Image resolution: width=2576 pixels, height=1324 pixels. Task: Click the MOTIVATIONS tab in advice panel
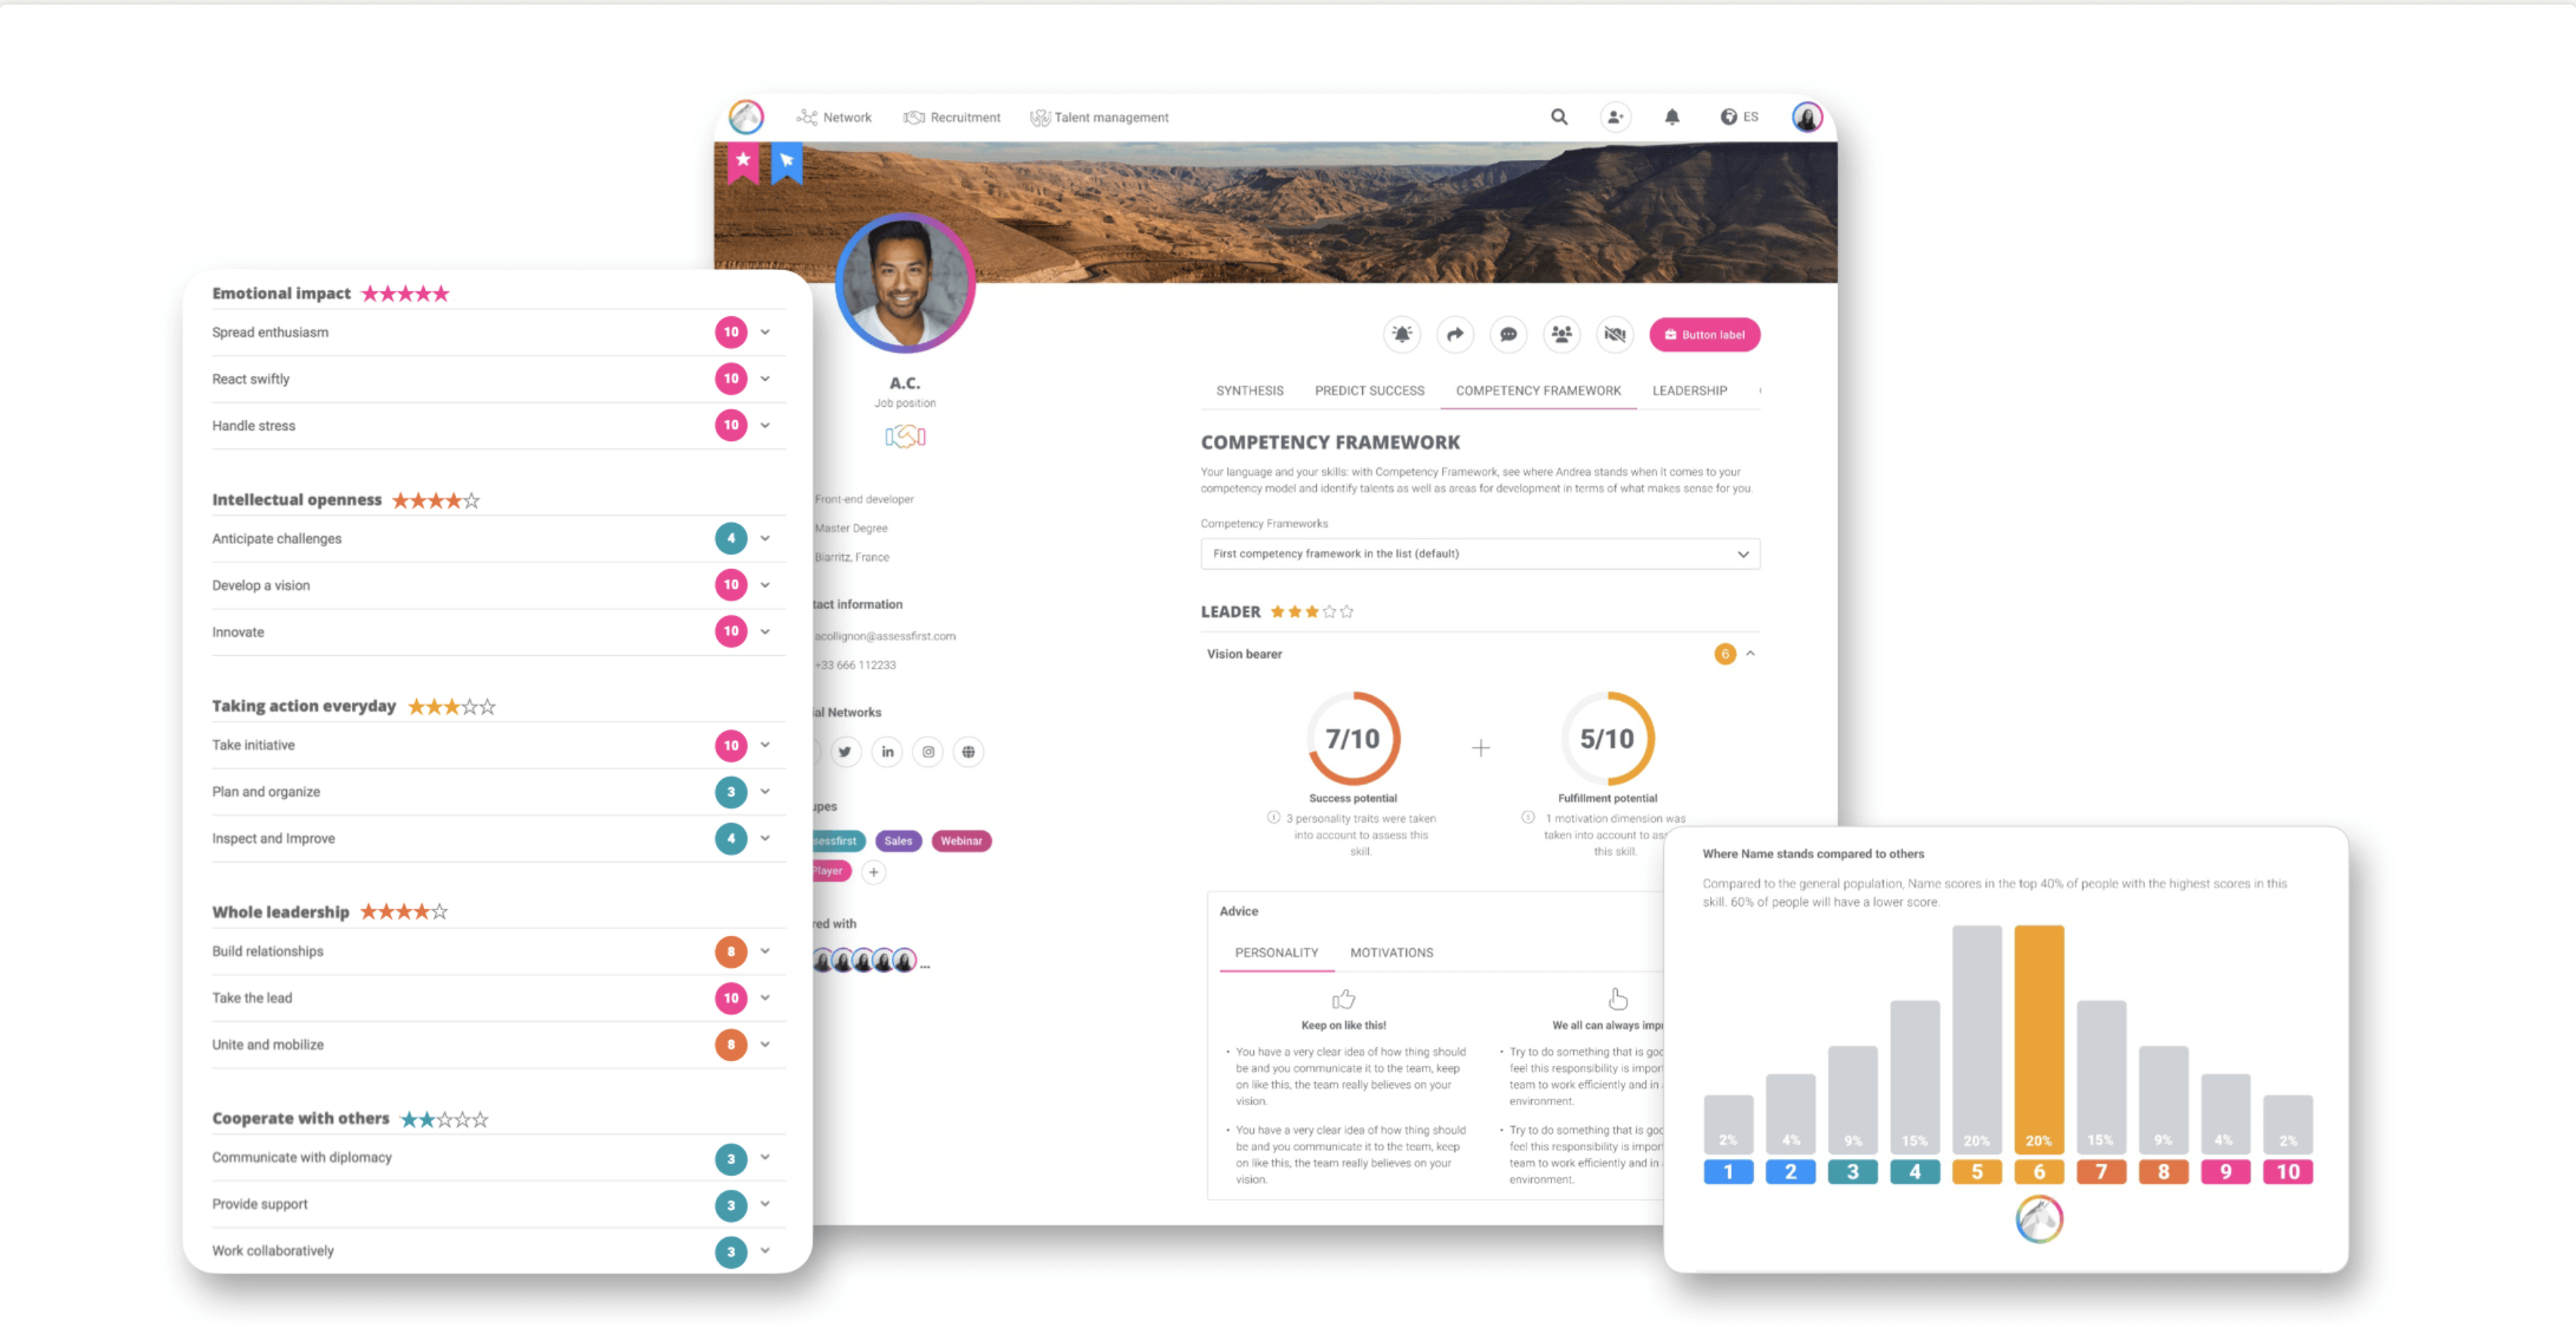(x=1393, y=953)
